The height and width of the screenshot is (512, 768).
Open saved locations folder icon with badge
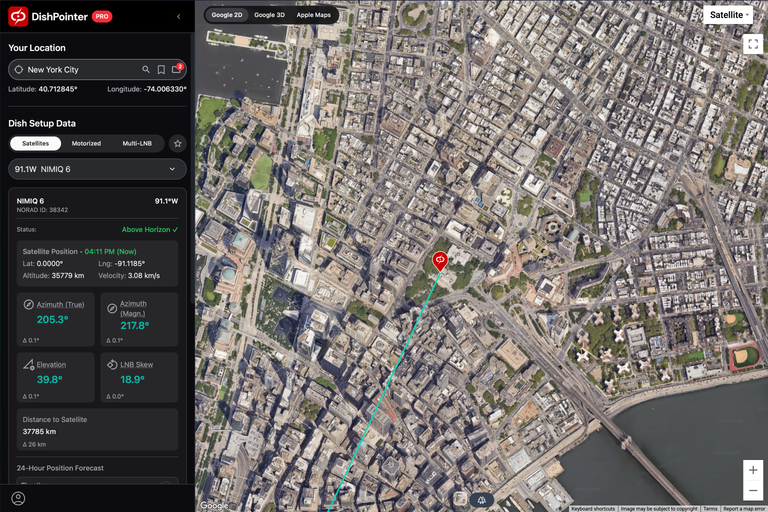pyautogui.click(x=176, y=69)
